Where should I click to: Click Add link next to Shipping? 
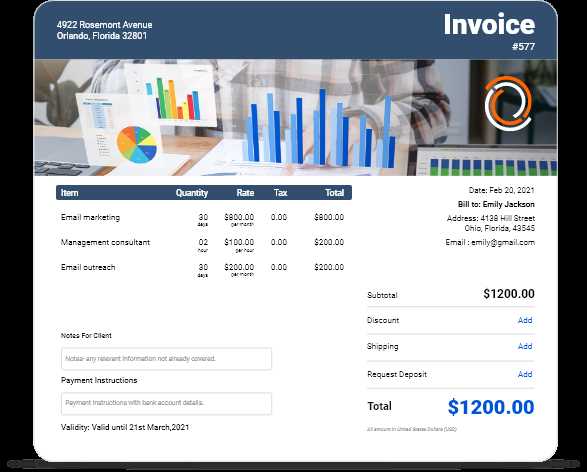coord(525,346)
